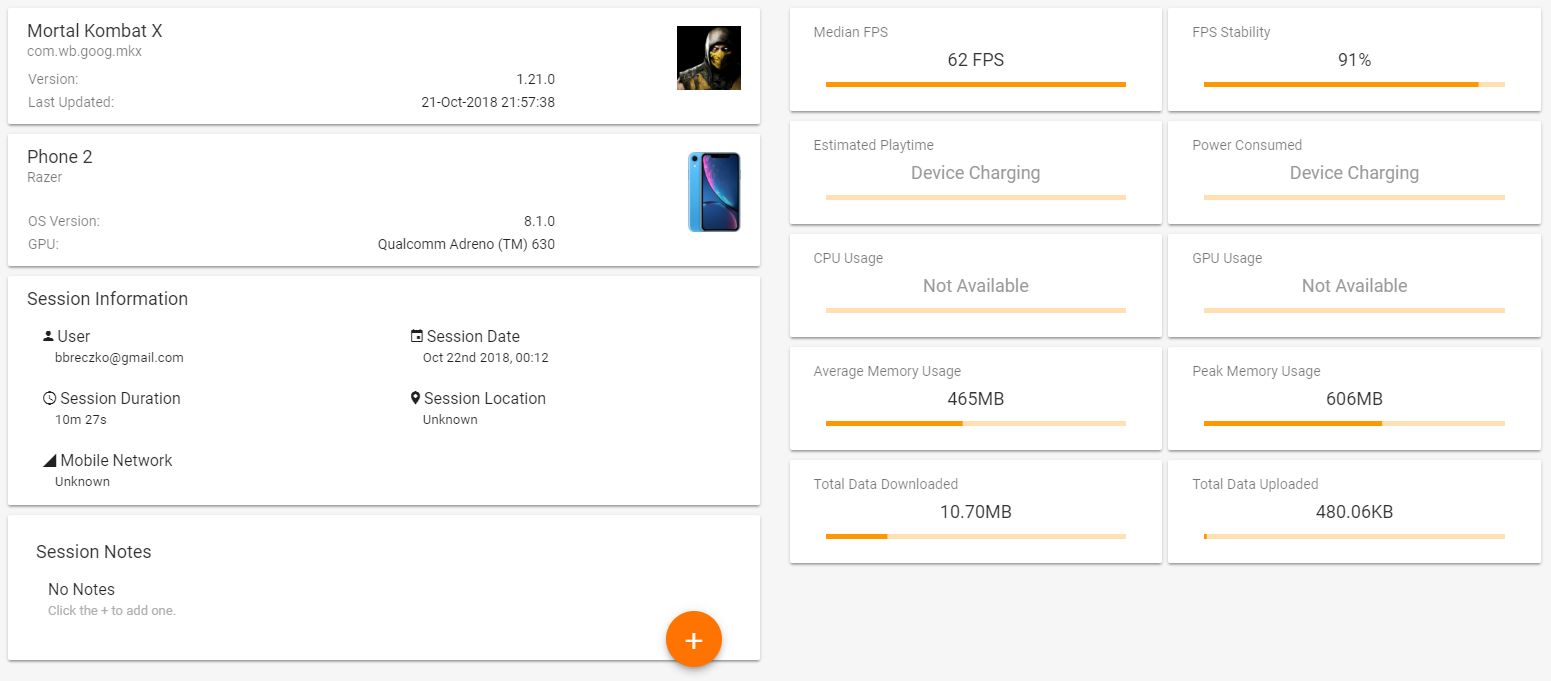Click the Session Date calendar icon
Image resolution: width=1551 pixels, height=681 pixels.
(417, 336)
